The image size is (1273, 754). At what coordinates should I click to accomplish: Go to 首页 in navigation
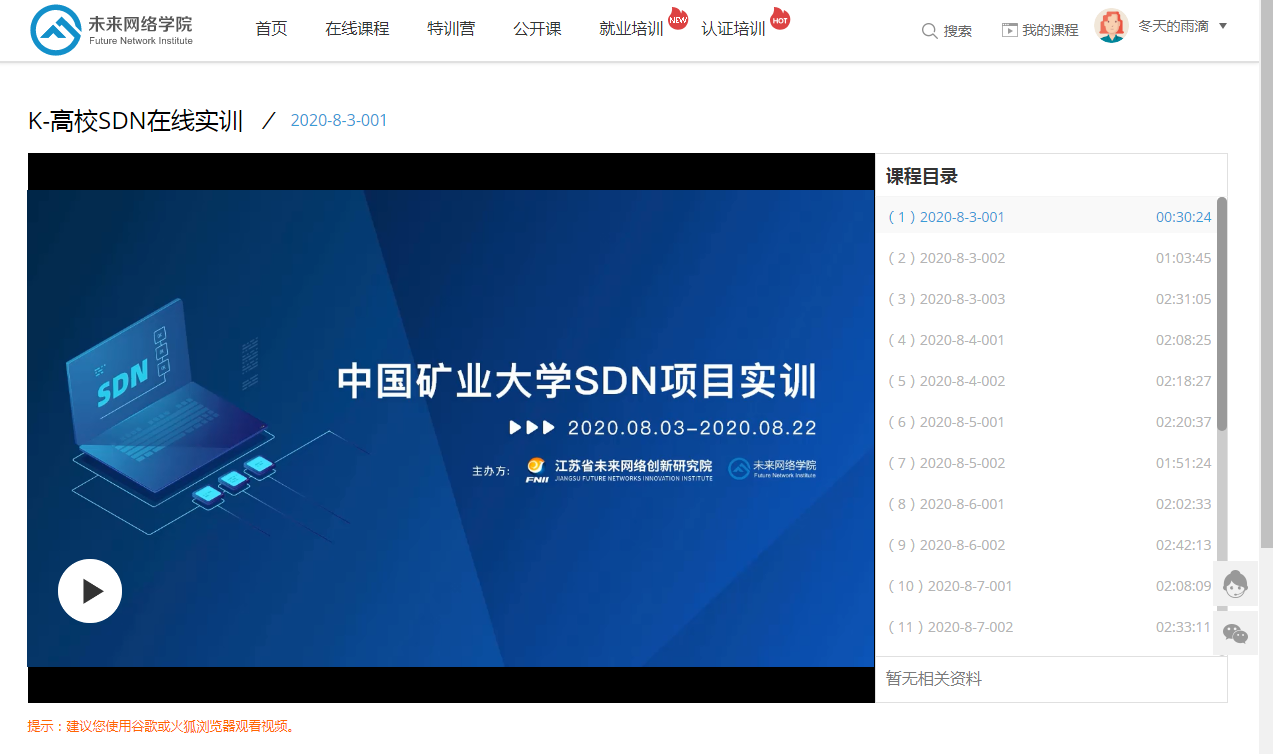pos(271,29)
